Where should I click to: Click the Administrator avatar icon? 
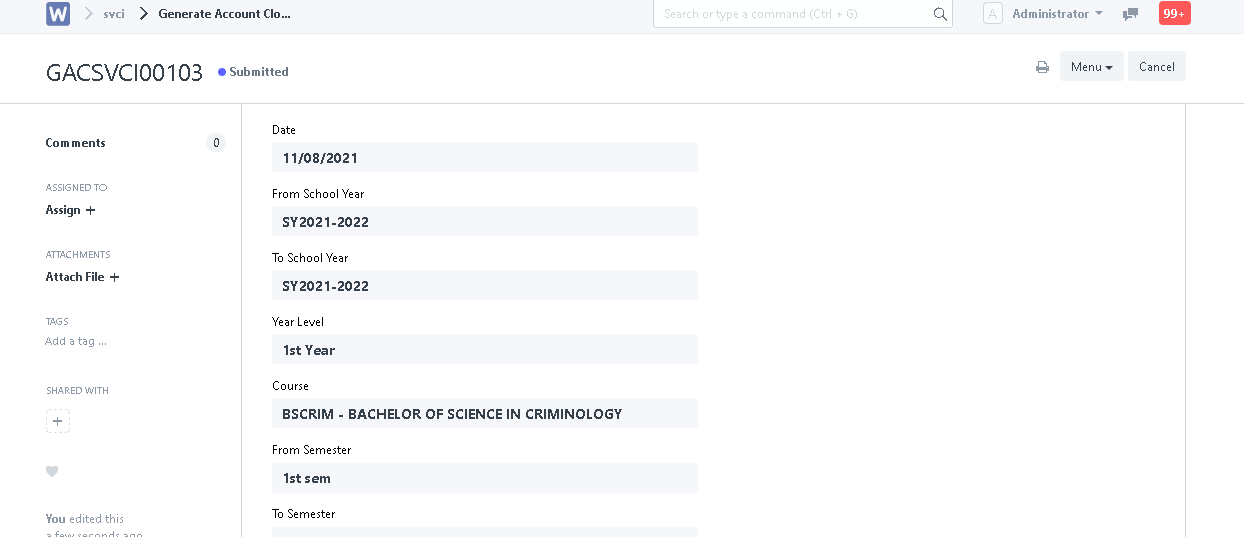click(x=992, y=14)
